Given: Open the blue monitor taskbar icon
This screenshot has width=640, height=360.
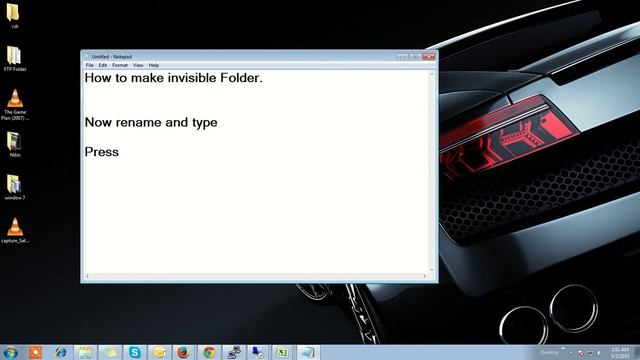Looking at the screenshot, I should pos(258,352).
